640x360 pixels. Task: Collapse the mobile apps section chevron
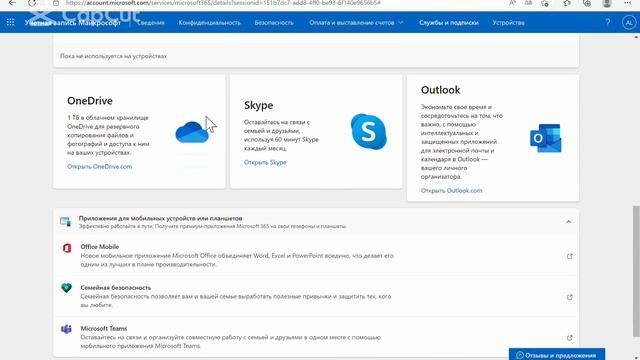[568, 222]
